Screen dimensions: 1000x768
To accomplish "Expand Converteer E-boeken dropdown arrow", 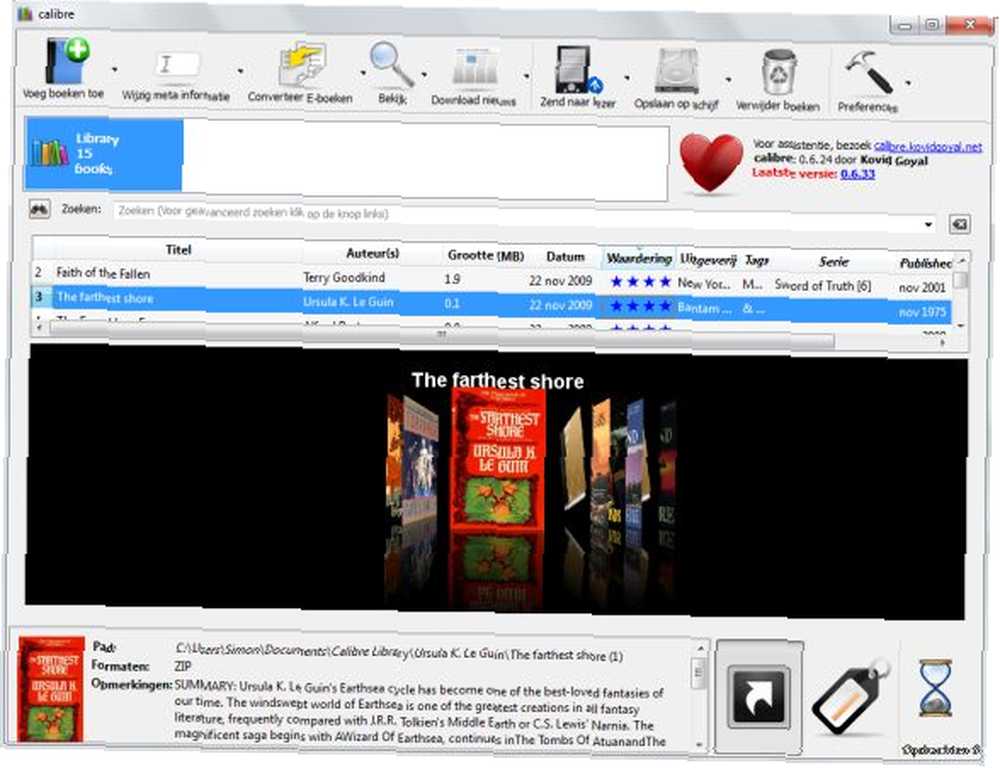I will (x=363, y=73).
